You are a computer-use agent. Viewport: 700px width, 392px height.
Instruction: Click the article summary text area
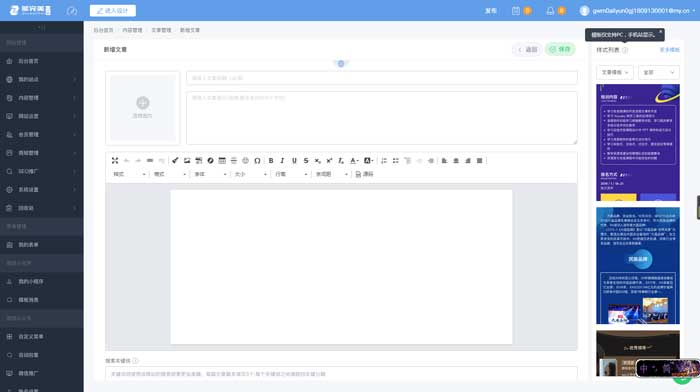[382, 118]
